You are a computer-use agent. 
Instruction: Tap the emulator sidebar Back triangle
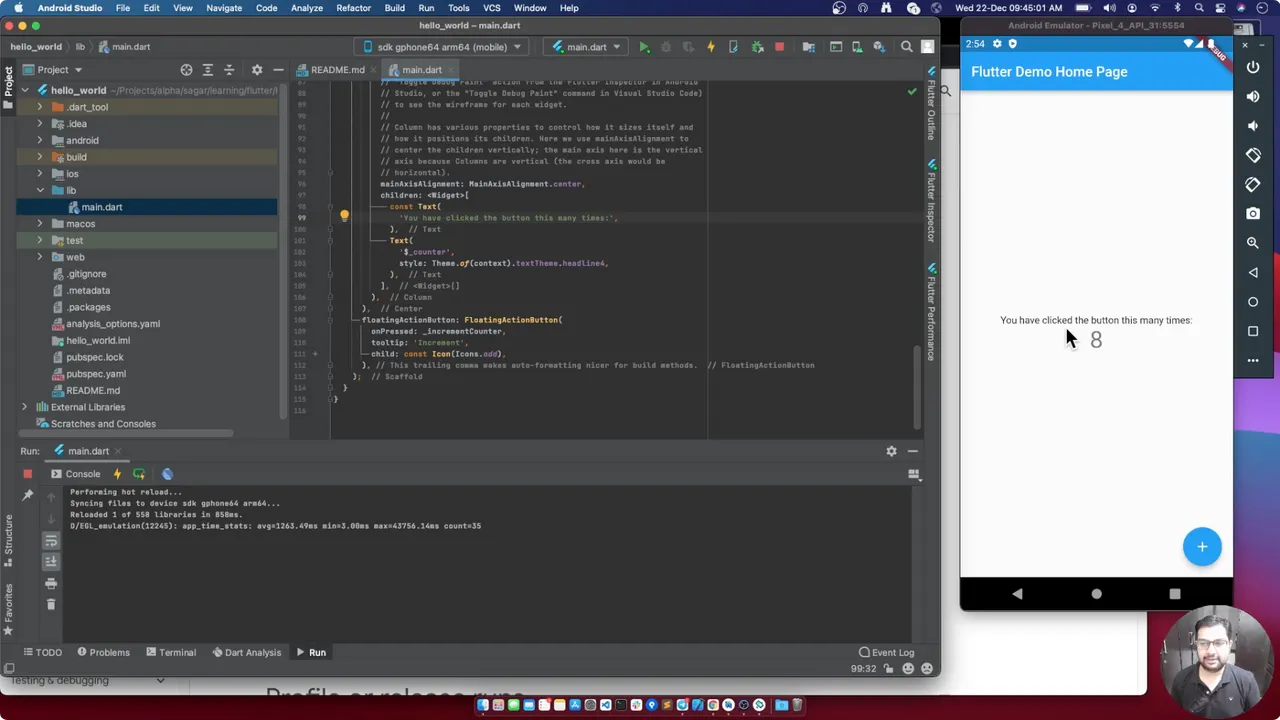point(1253,272)
